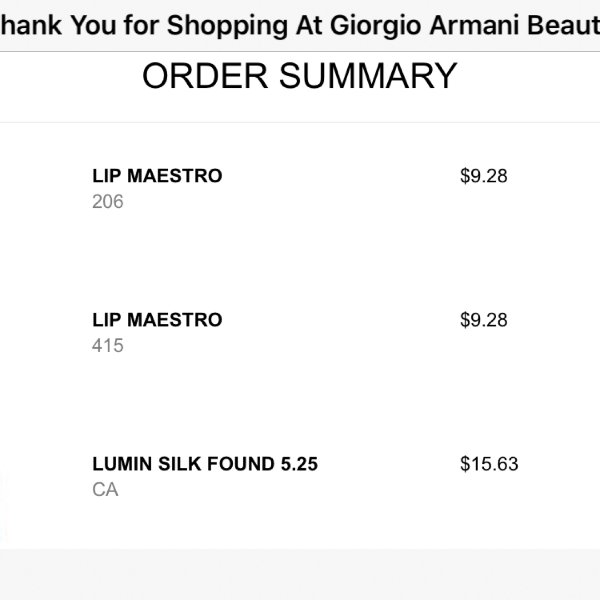Click the gray footer area below the items
The height and width of the screenshot is (600, 600).
click(300, 574)
